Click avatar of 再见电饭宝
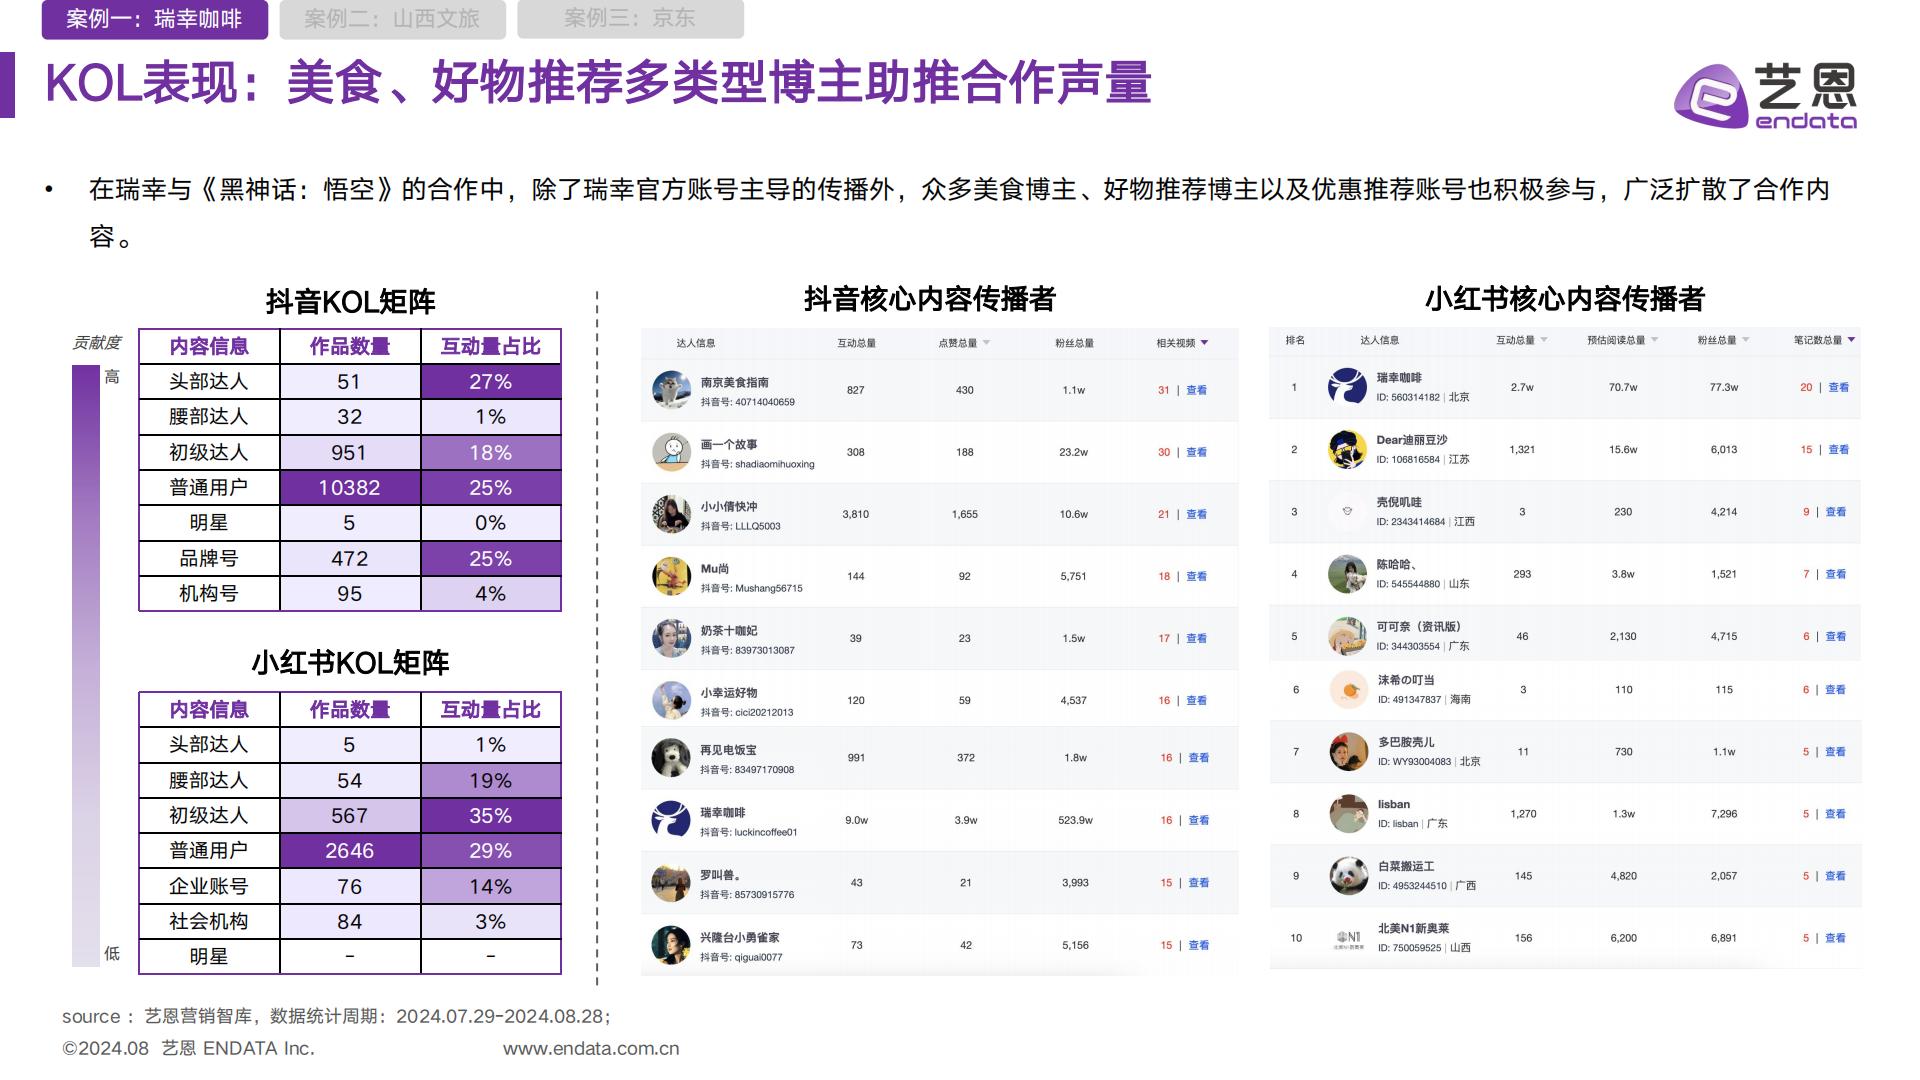 pos(671,758)
